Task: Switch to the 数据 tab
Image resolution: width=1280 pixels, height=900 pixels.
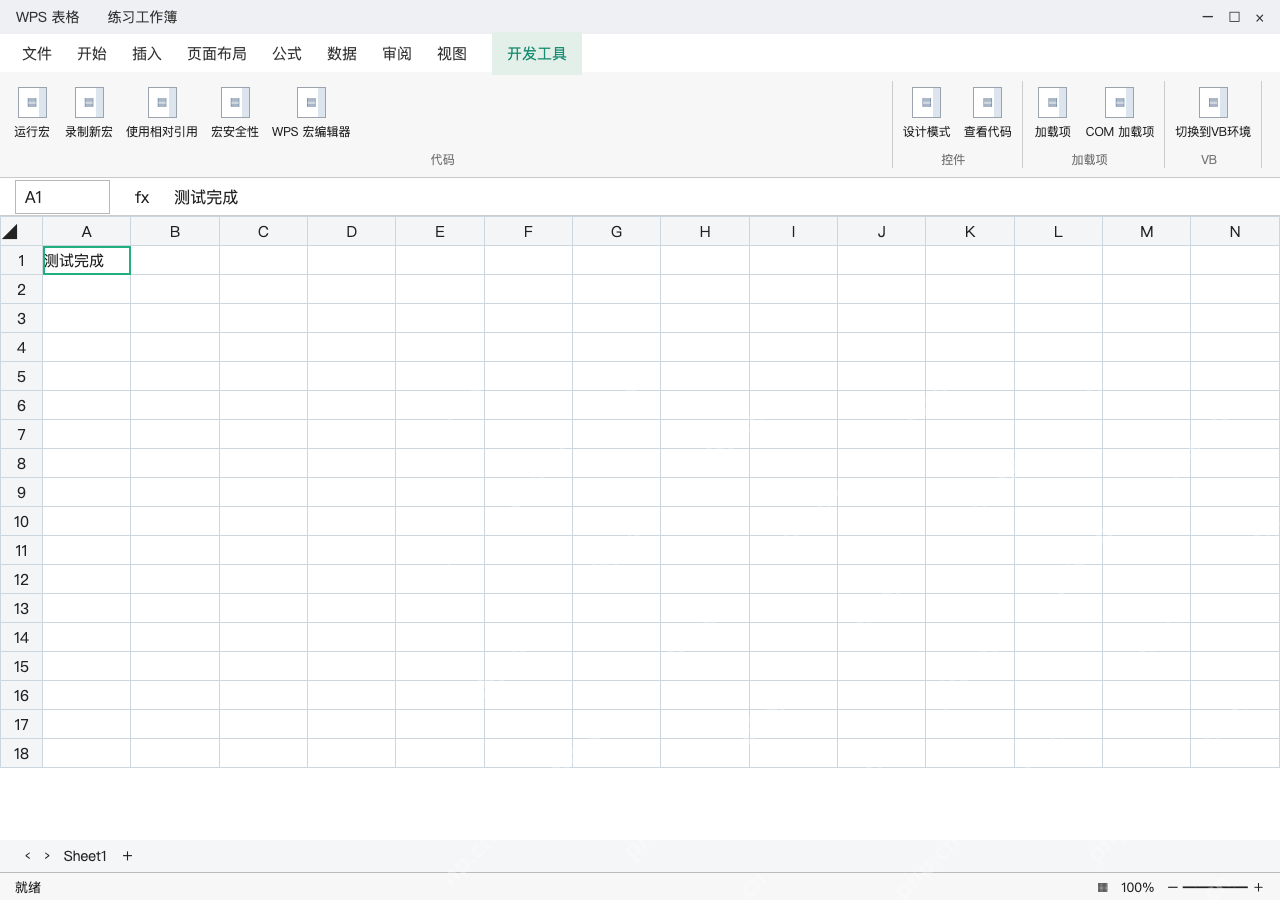Action: click(342, 54)
